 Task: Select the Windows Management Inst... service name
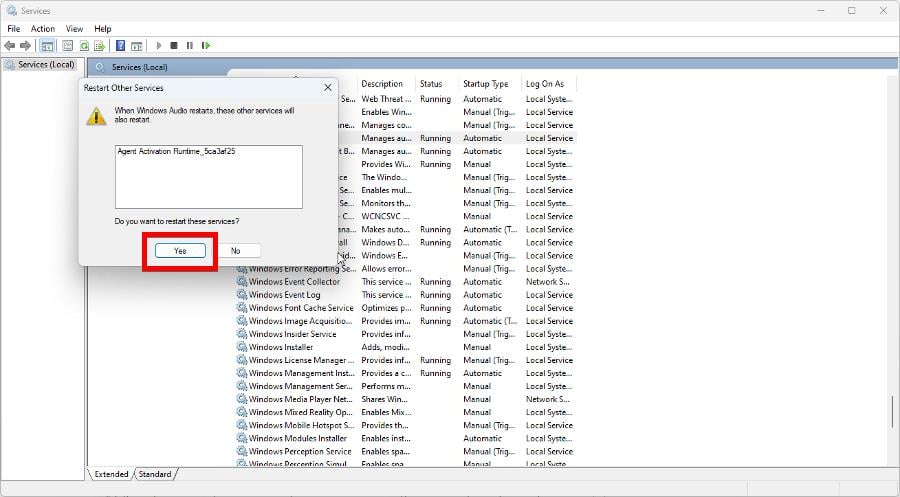pos(301,373)
